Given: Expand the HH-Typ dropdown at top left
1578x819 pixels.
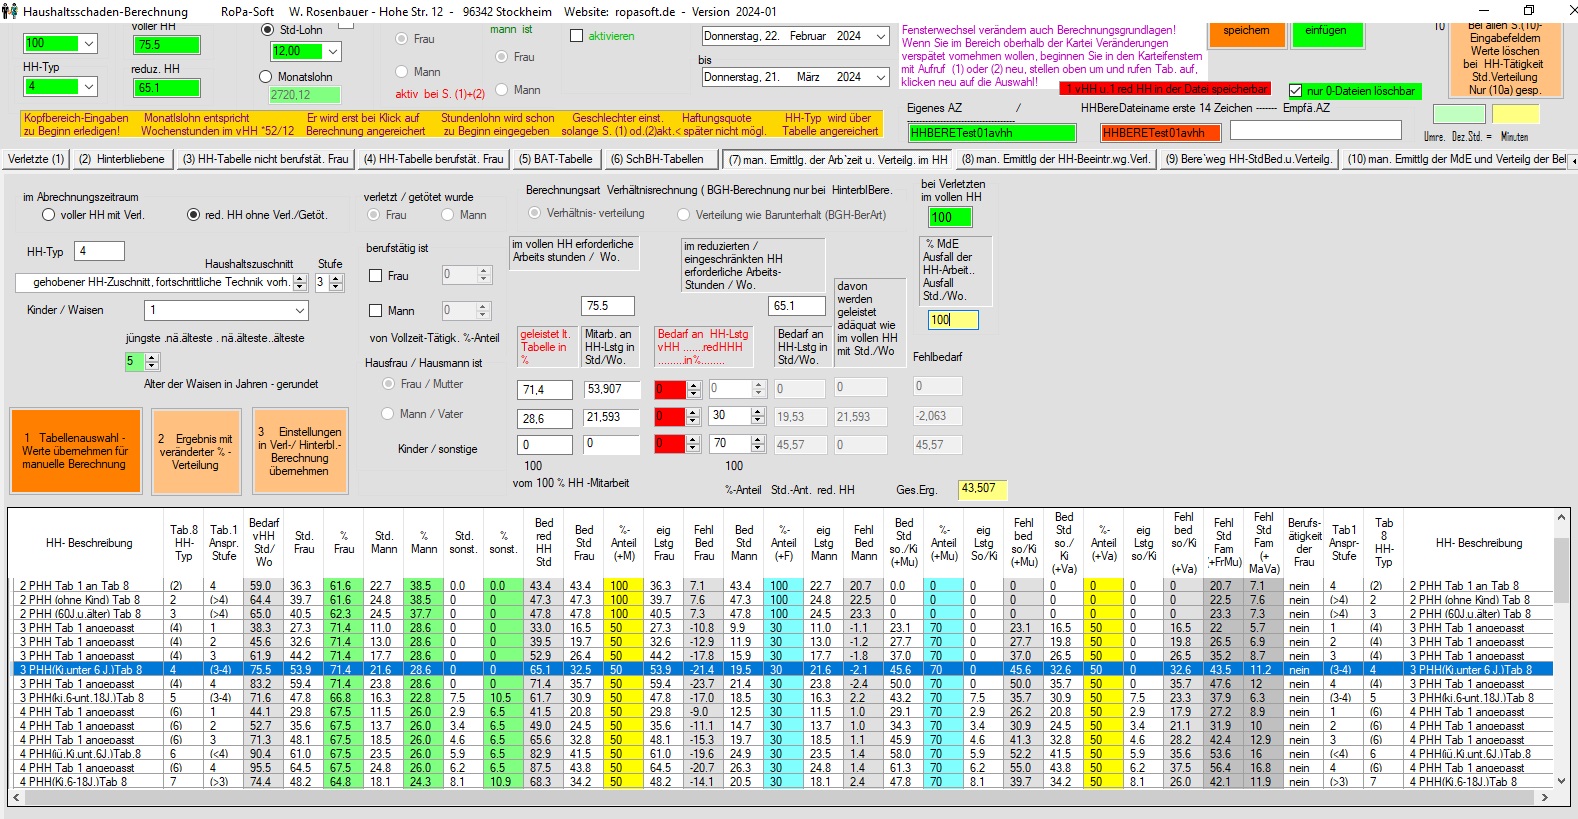Looking at the screenshot, I should tap(89, 87).
